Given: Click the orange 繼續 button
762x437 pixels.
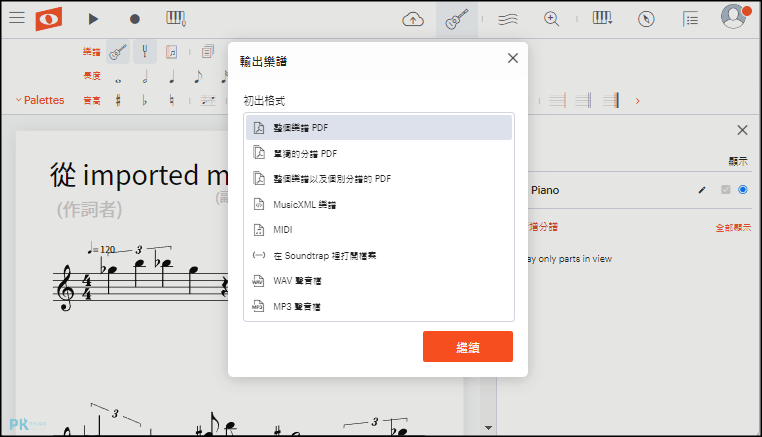Looking at the screenshot, I should tap(468, 347).
